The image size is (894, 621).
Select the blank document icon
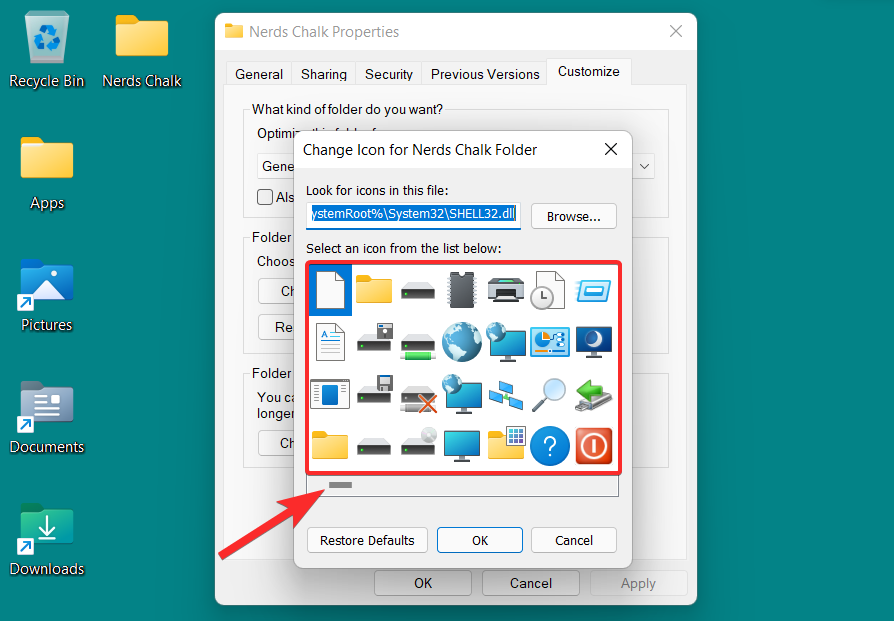coord(330,289)
